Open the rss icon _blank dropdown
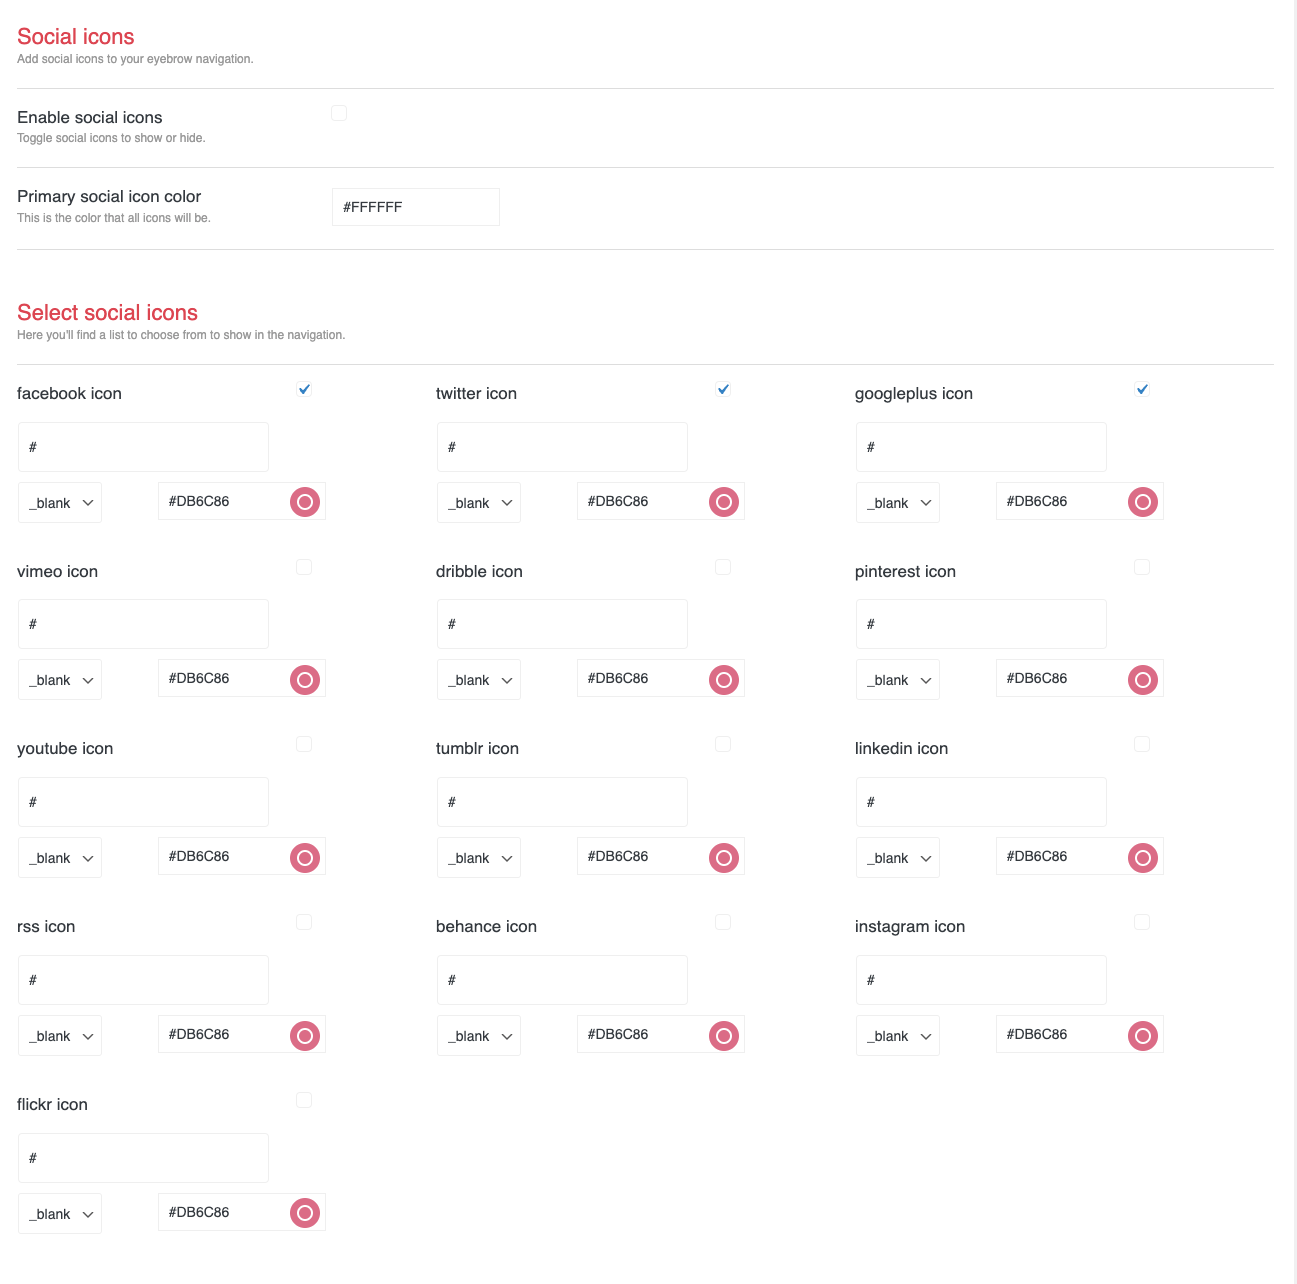1297x1284 pixels. click(x=60, y=1036)
